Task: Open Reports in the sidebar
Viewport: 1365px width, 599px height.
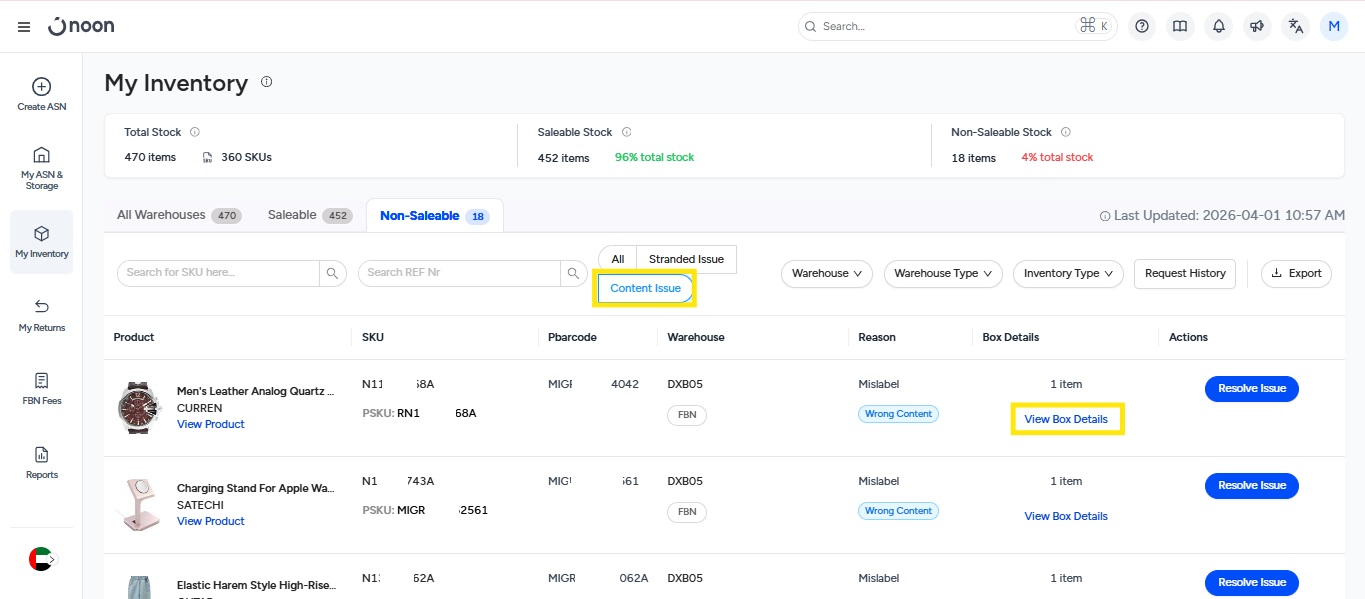Action: tap(41, 463)
